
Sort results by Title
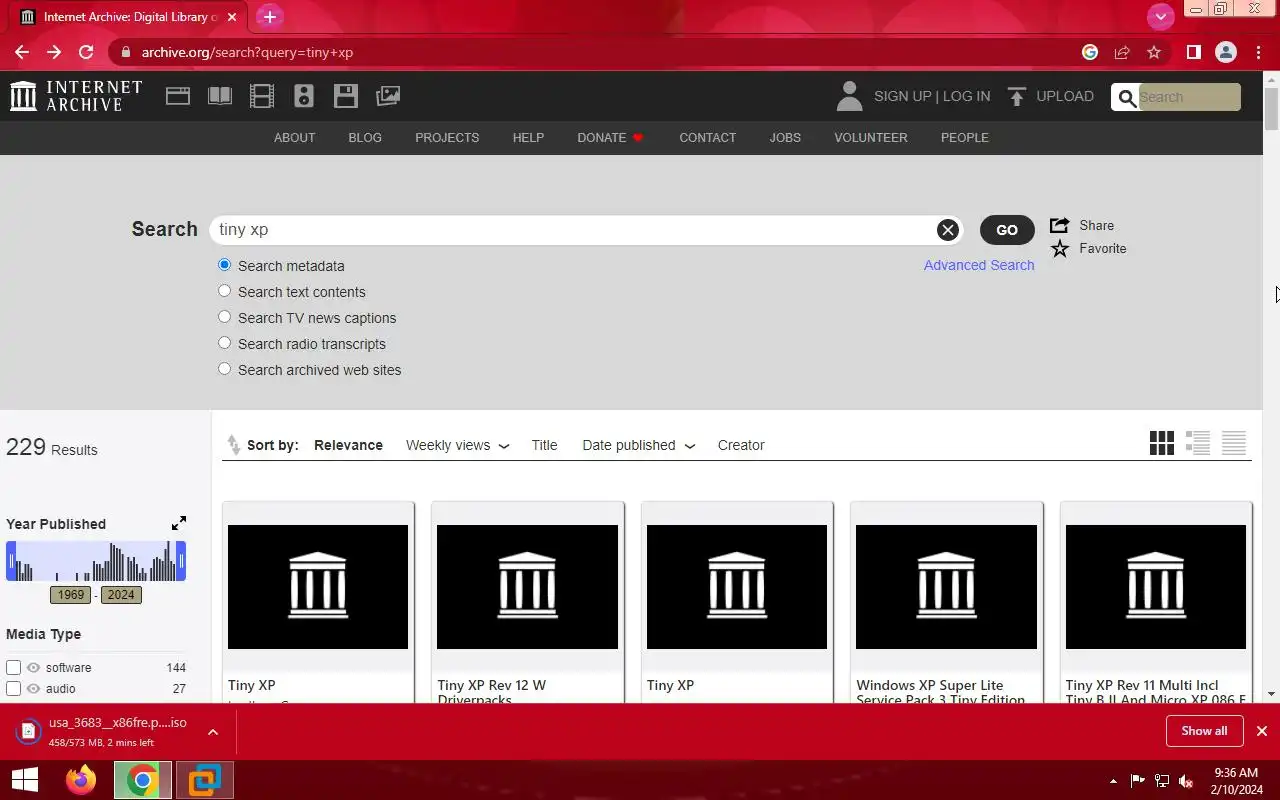point(544,445)
